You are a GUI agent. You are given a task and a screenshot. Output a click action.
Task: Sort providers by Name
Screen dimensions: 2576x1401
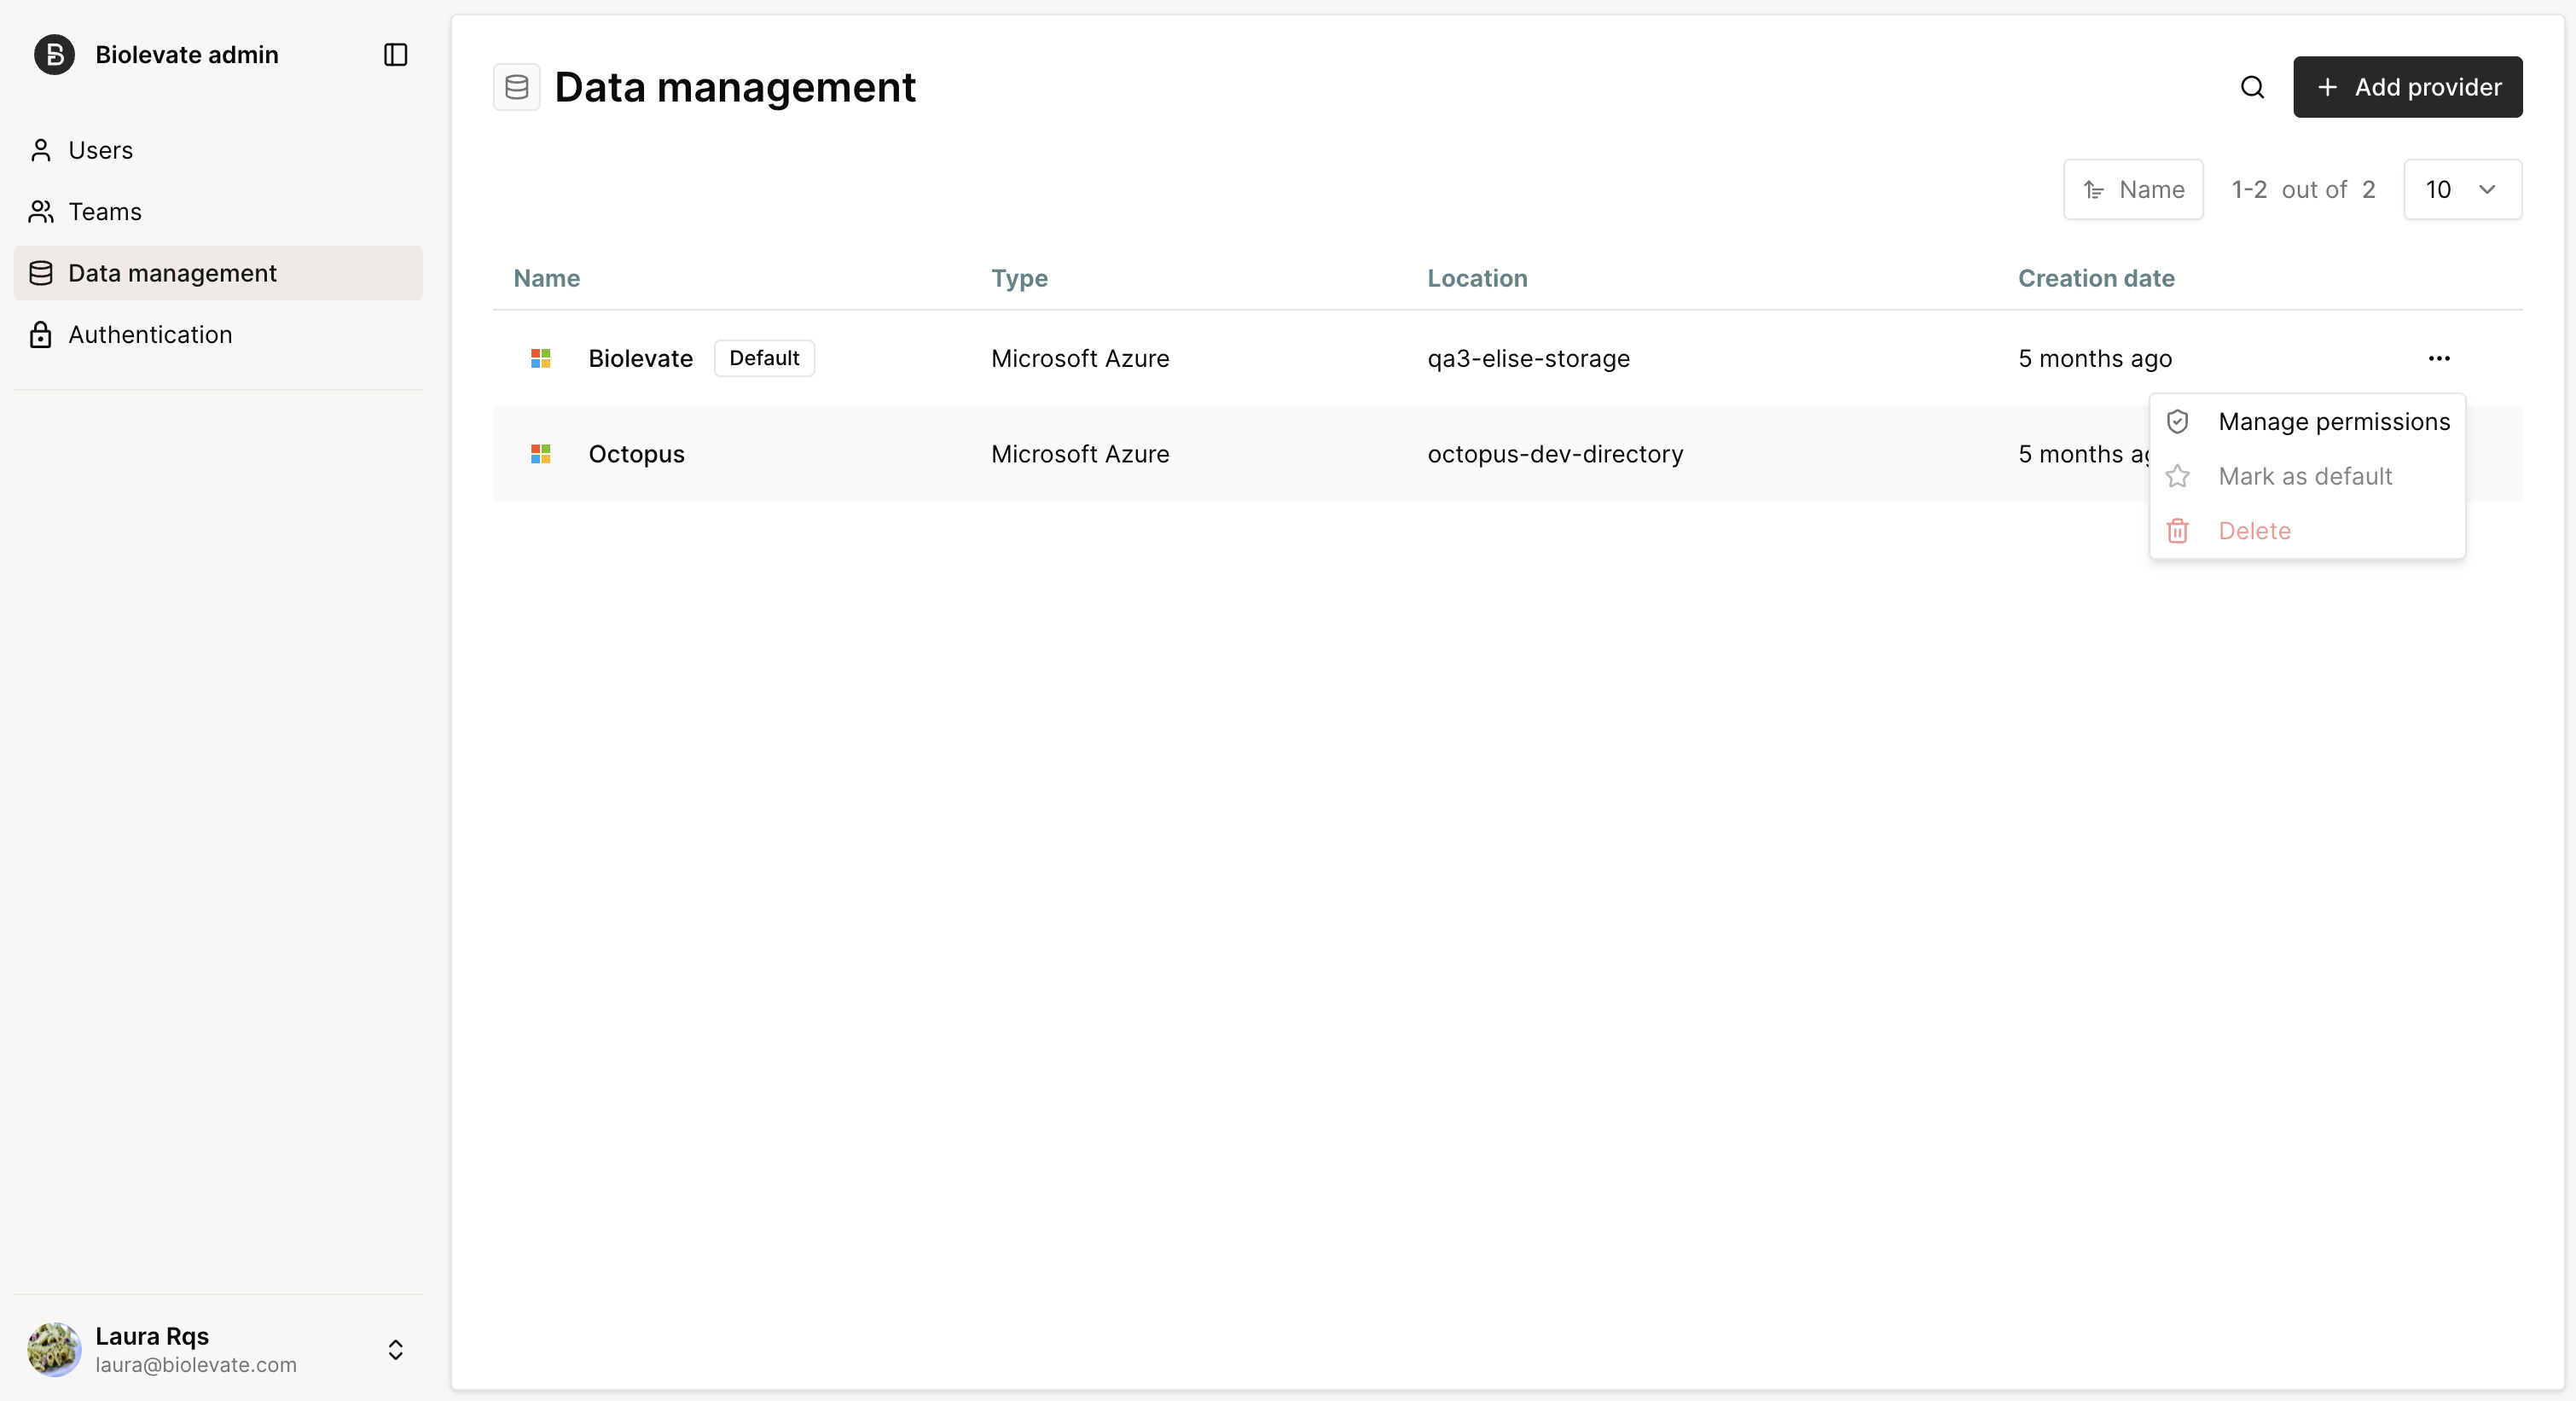coord(2133,190)
